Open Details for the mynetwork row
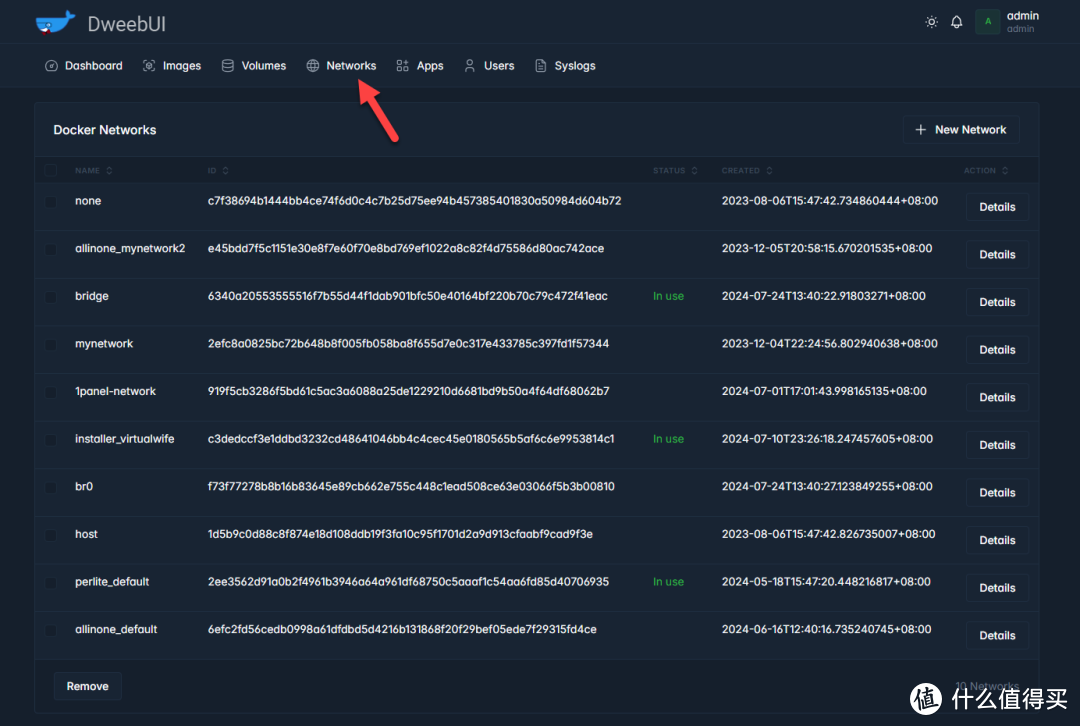 point(997,350)
